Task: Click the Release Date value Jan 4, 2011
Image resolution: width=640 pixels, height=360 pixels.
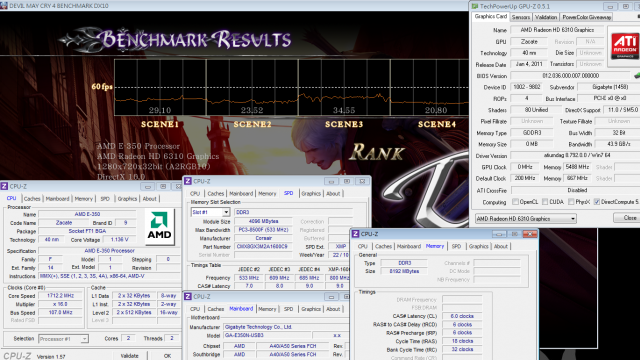Action: (529, 64)
